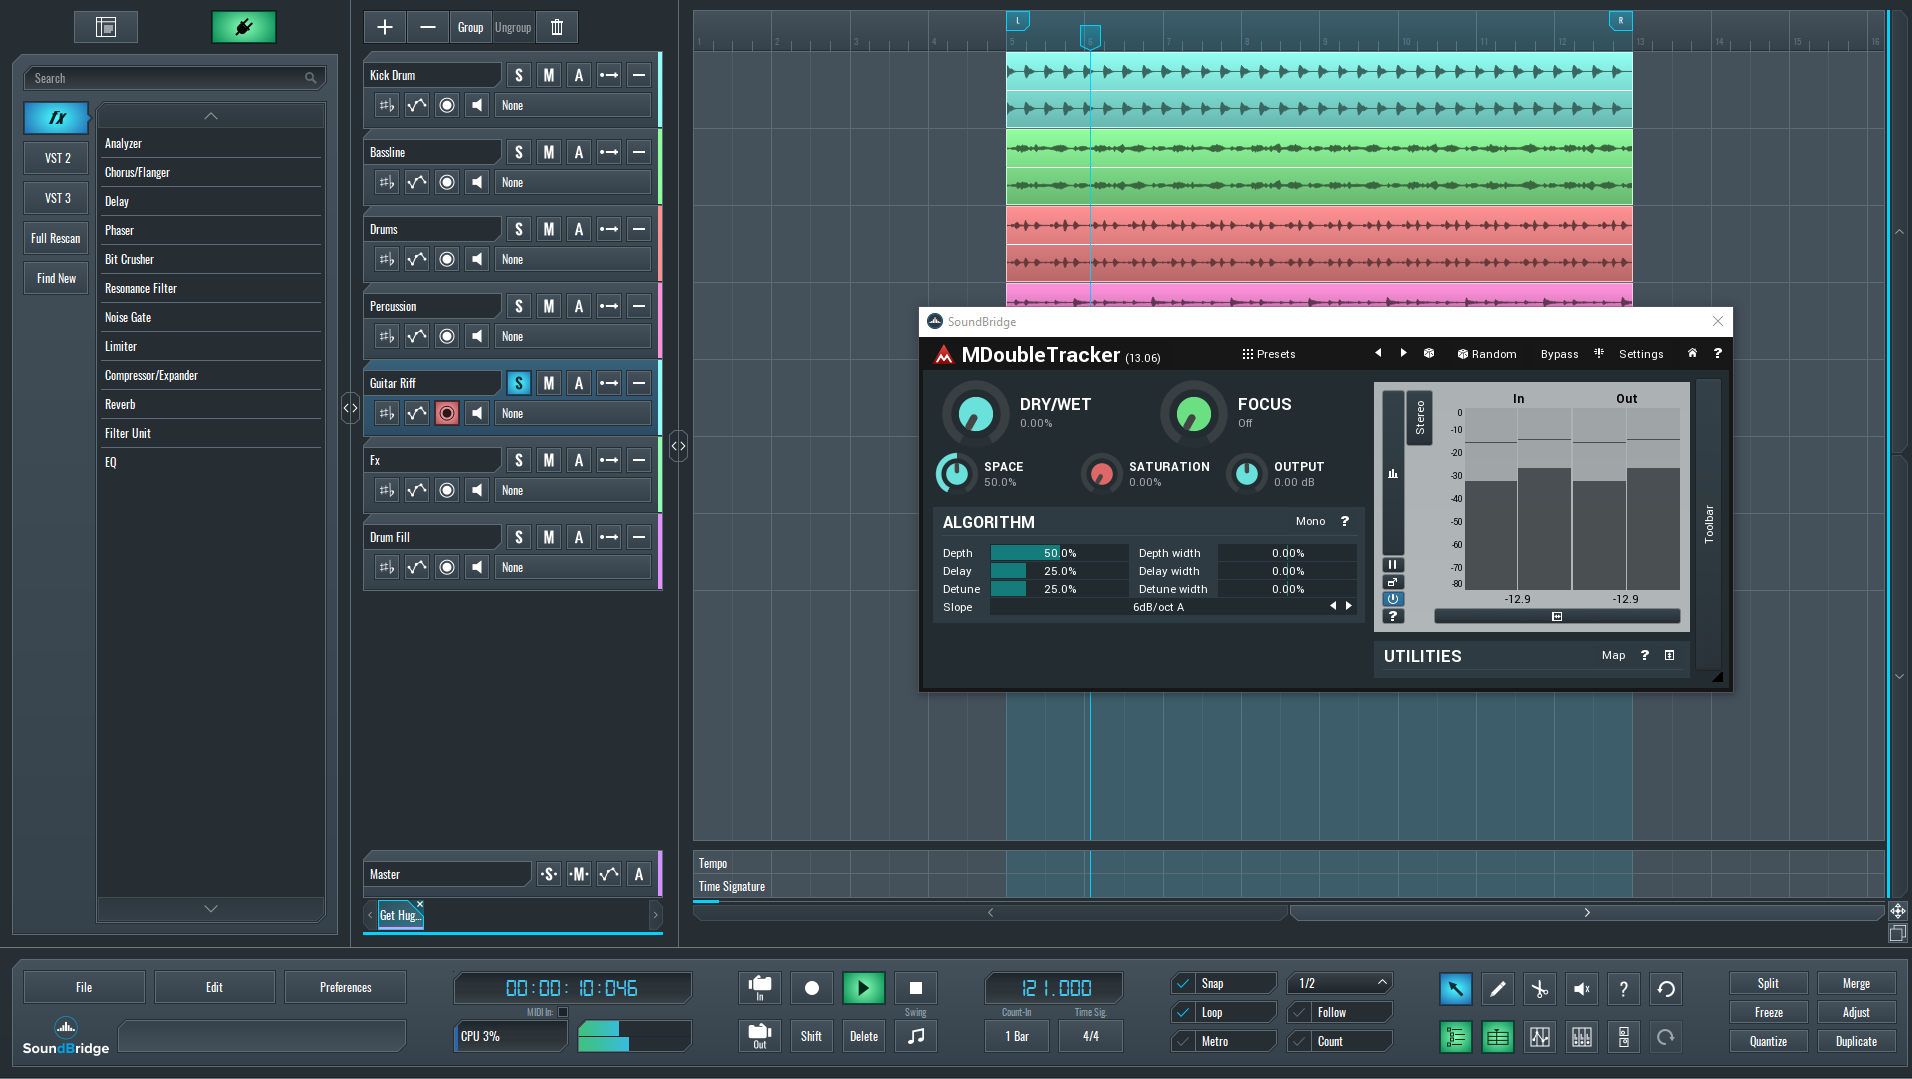This screenshot has width=1912, height=1079.
Task: Solo the Kick Drum track
Action: 518,75
